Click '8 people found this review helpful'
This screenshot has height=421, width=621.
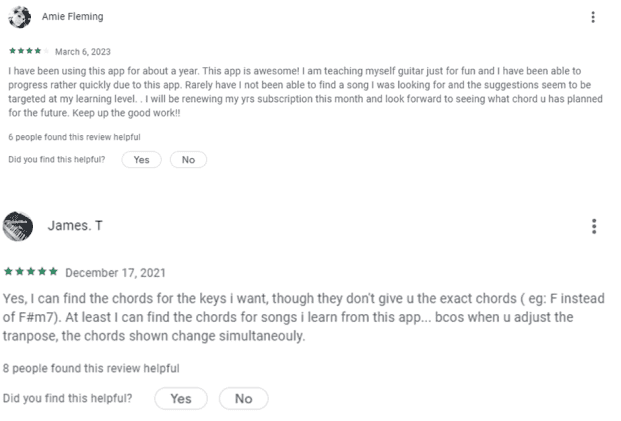(91, 368)
